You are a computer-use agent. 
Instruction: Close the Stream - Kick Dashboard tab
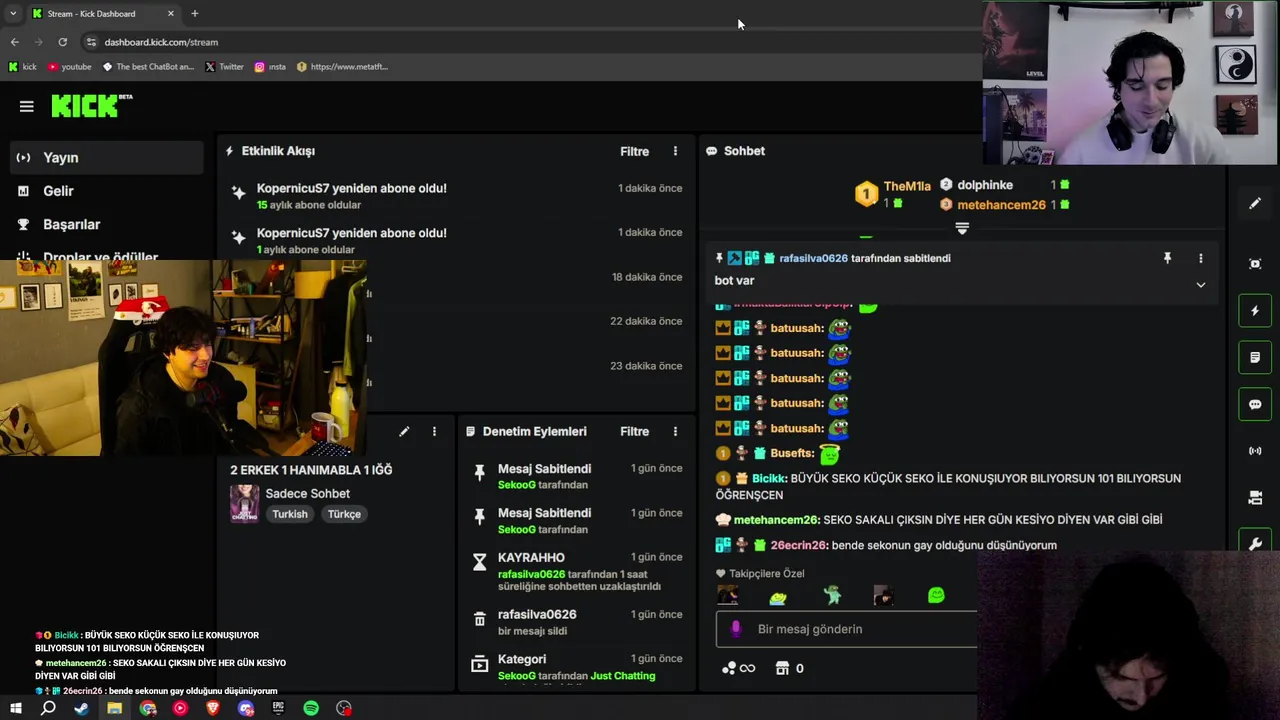pos(170,14)
